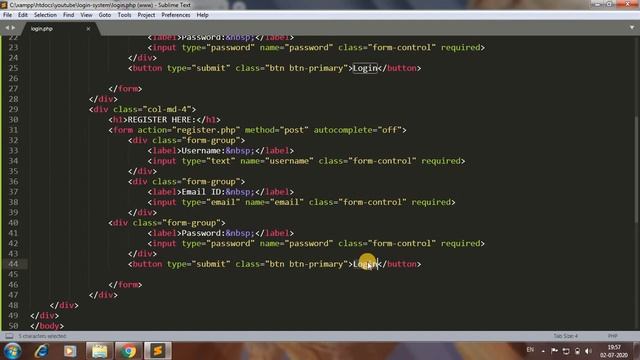Open the Selection menu
This screenshot has height=360, width=640.
coord(45,15)
